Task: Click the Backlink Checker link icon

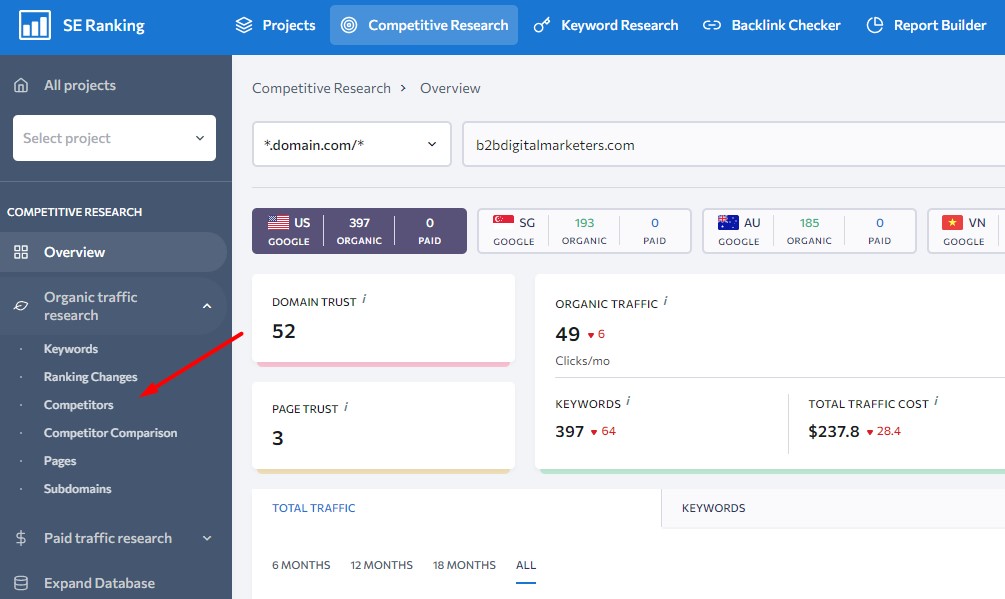Action: pos(711,25)
